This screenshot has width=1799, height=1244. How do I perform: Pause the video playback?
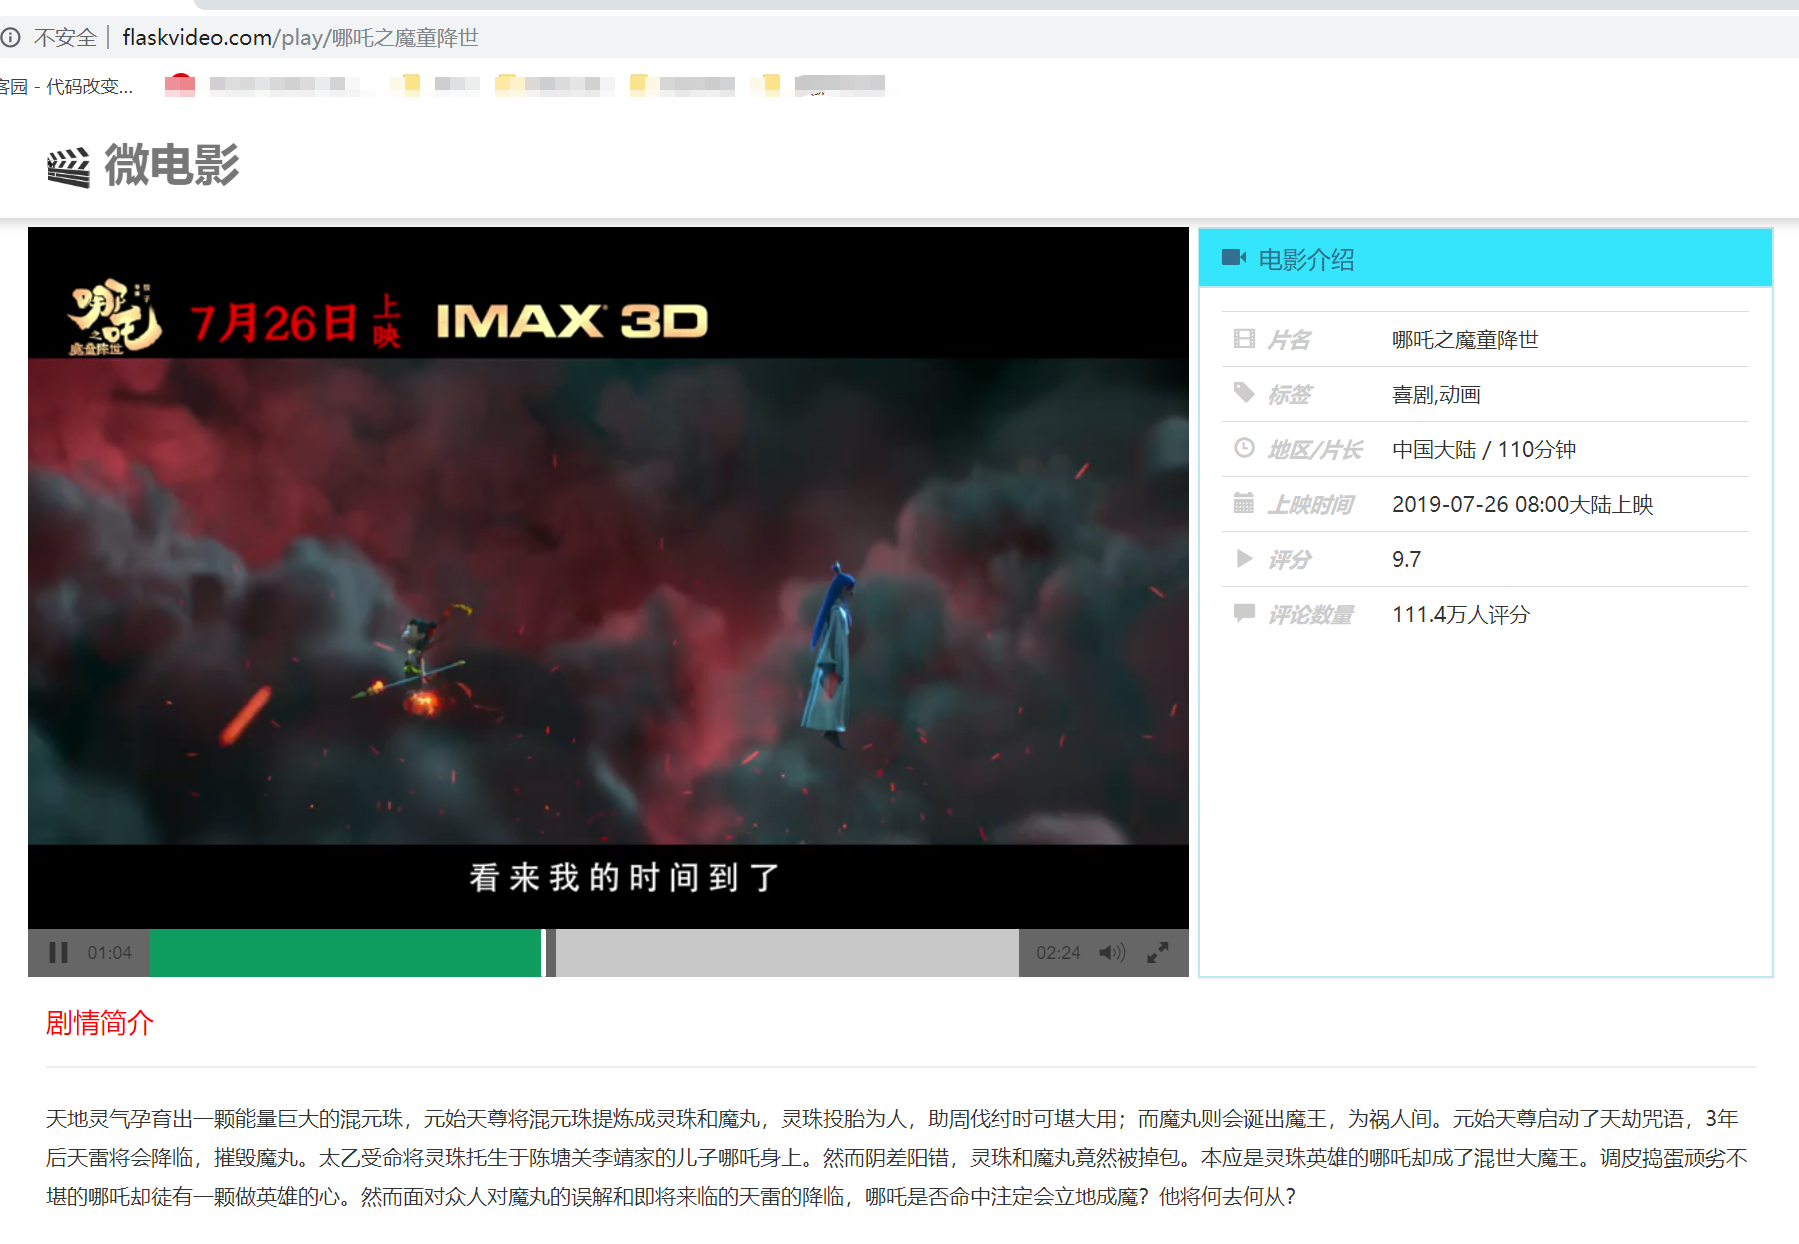(x=59, y=953)
